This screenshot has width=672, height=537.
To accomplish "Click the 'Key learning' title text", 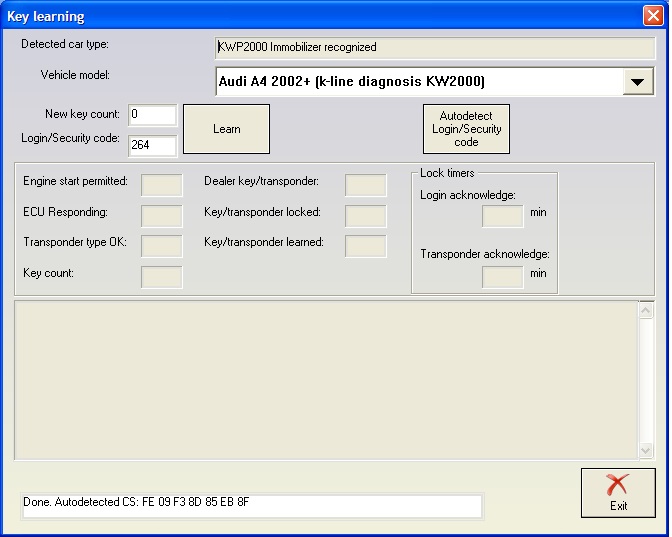I will [46, 16].
